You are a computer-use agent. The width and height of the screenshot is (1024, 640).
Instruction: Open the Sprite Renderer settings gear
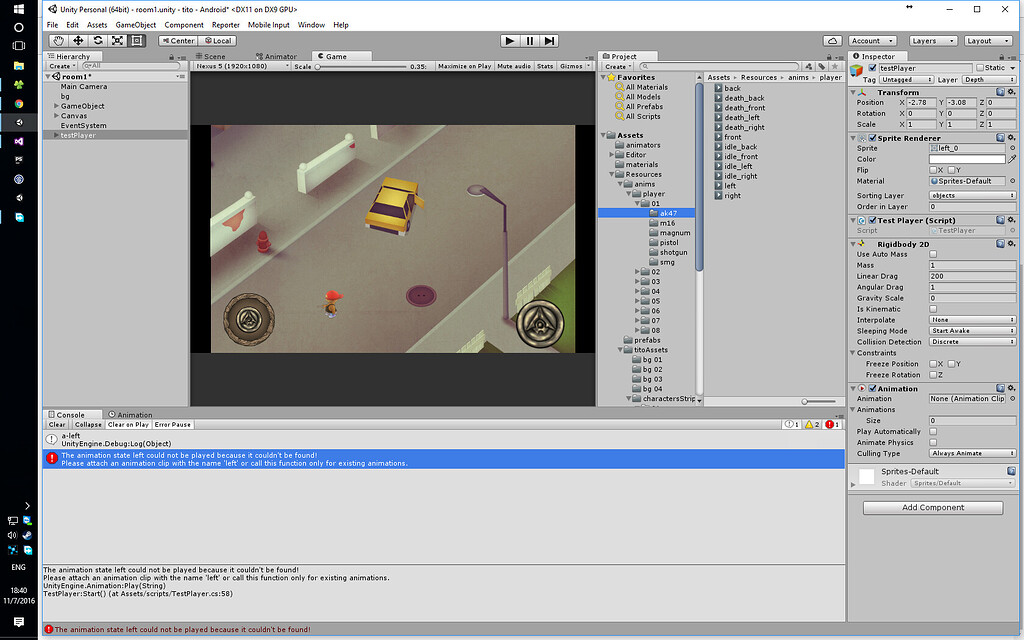coord(1011,137)
